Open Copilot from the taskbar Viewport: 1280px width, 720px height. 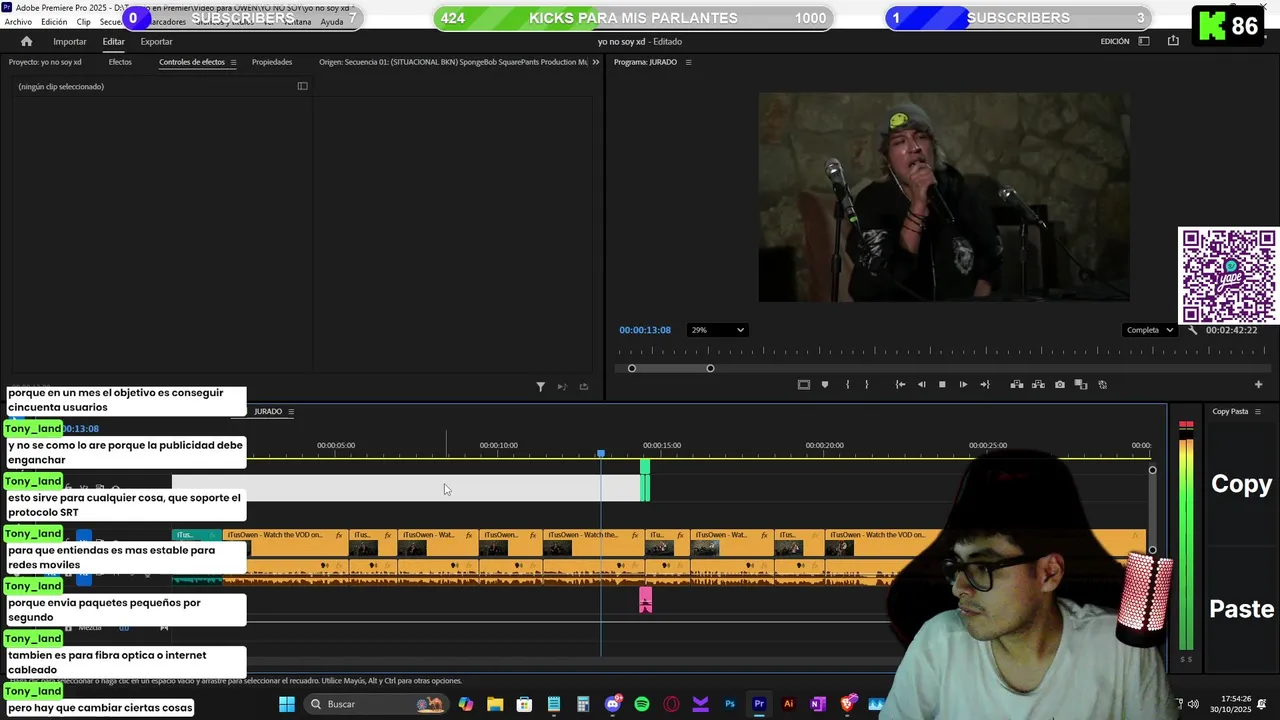[x=466, y=704]
